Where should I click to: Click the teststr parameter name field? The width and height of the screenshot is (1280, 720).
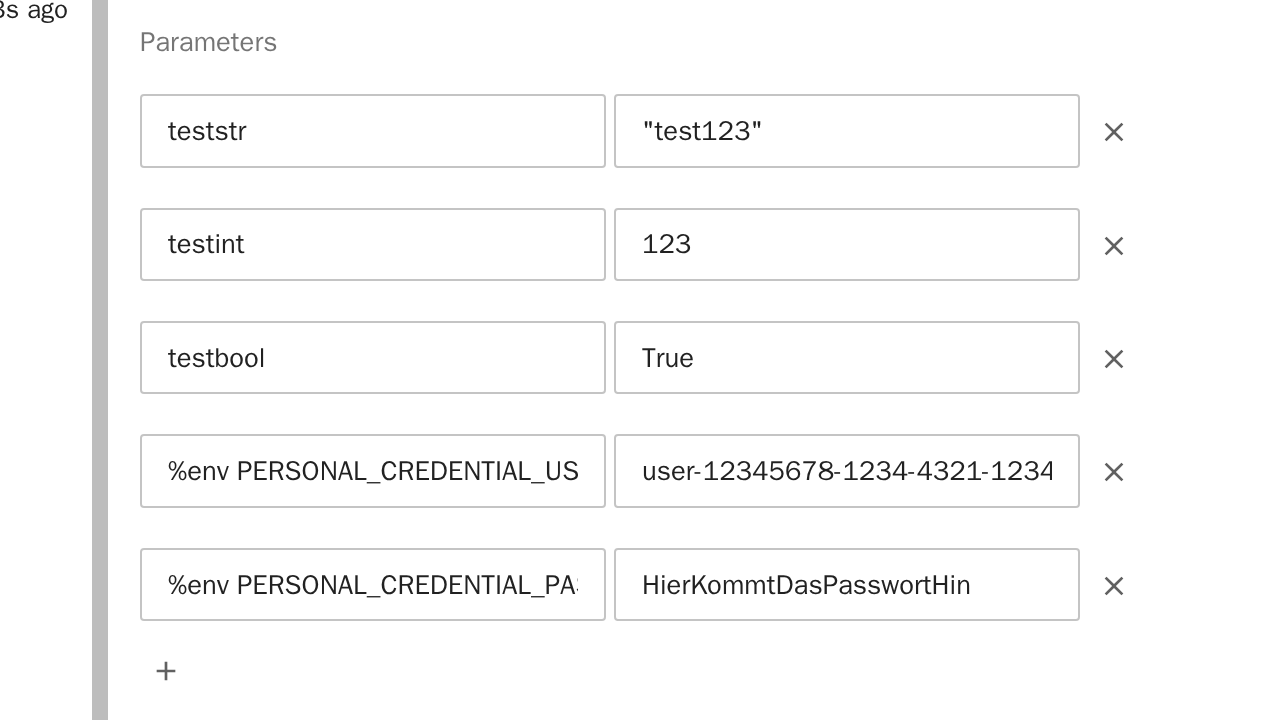[x=372, y=131]
